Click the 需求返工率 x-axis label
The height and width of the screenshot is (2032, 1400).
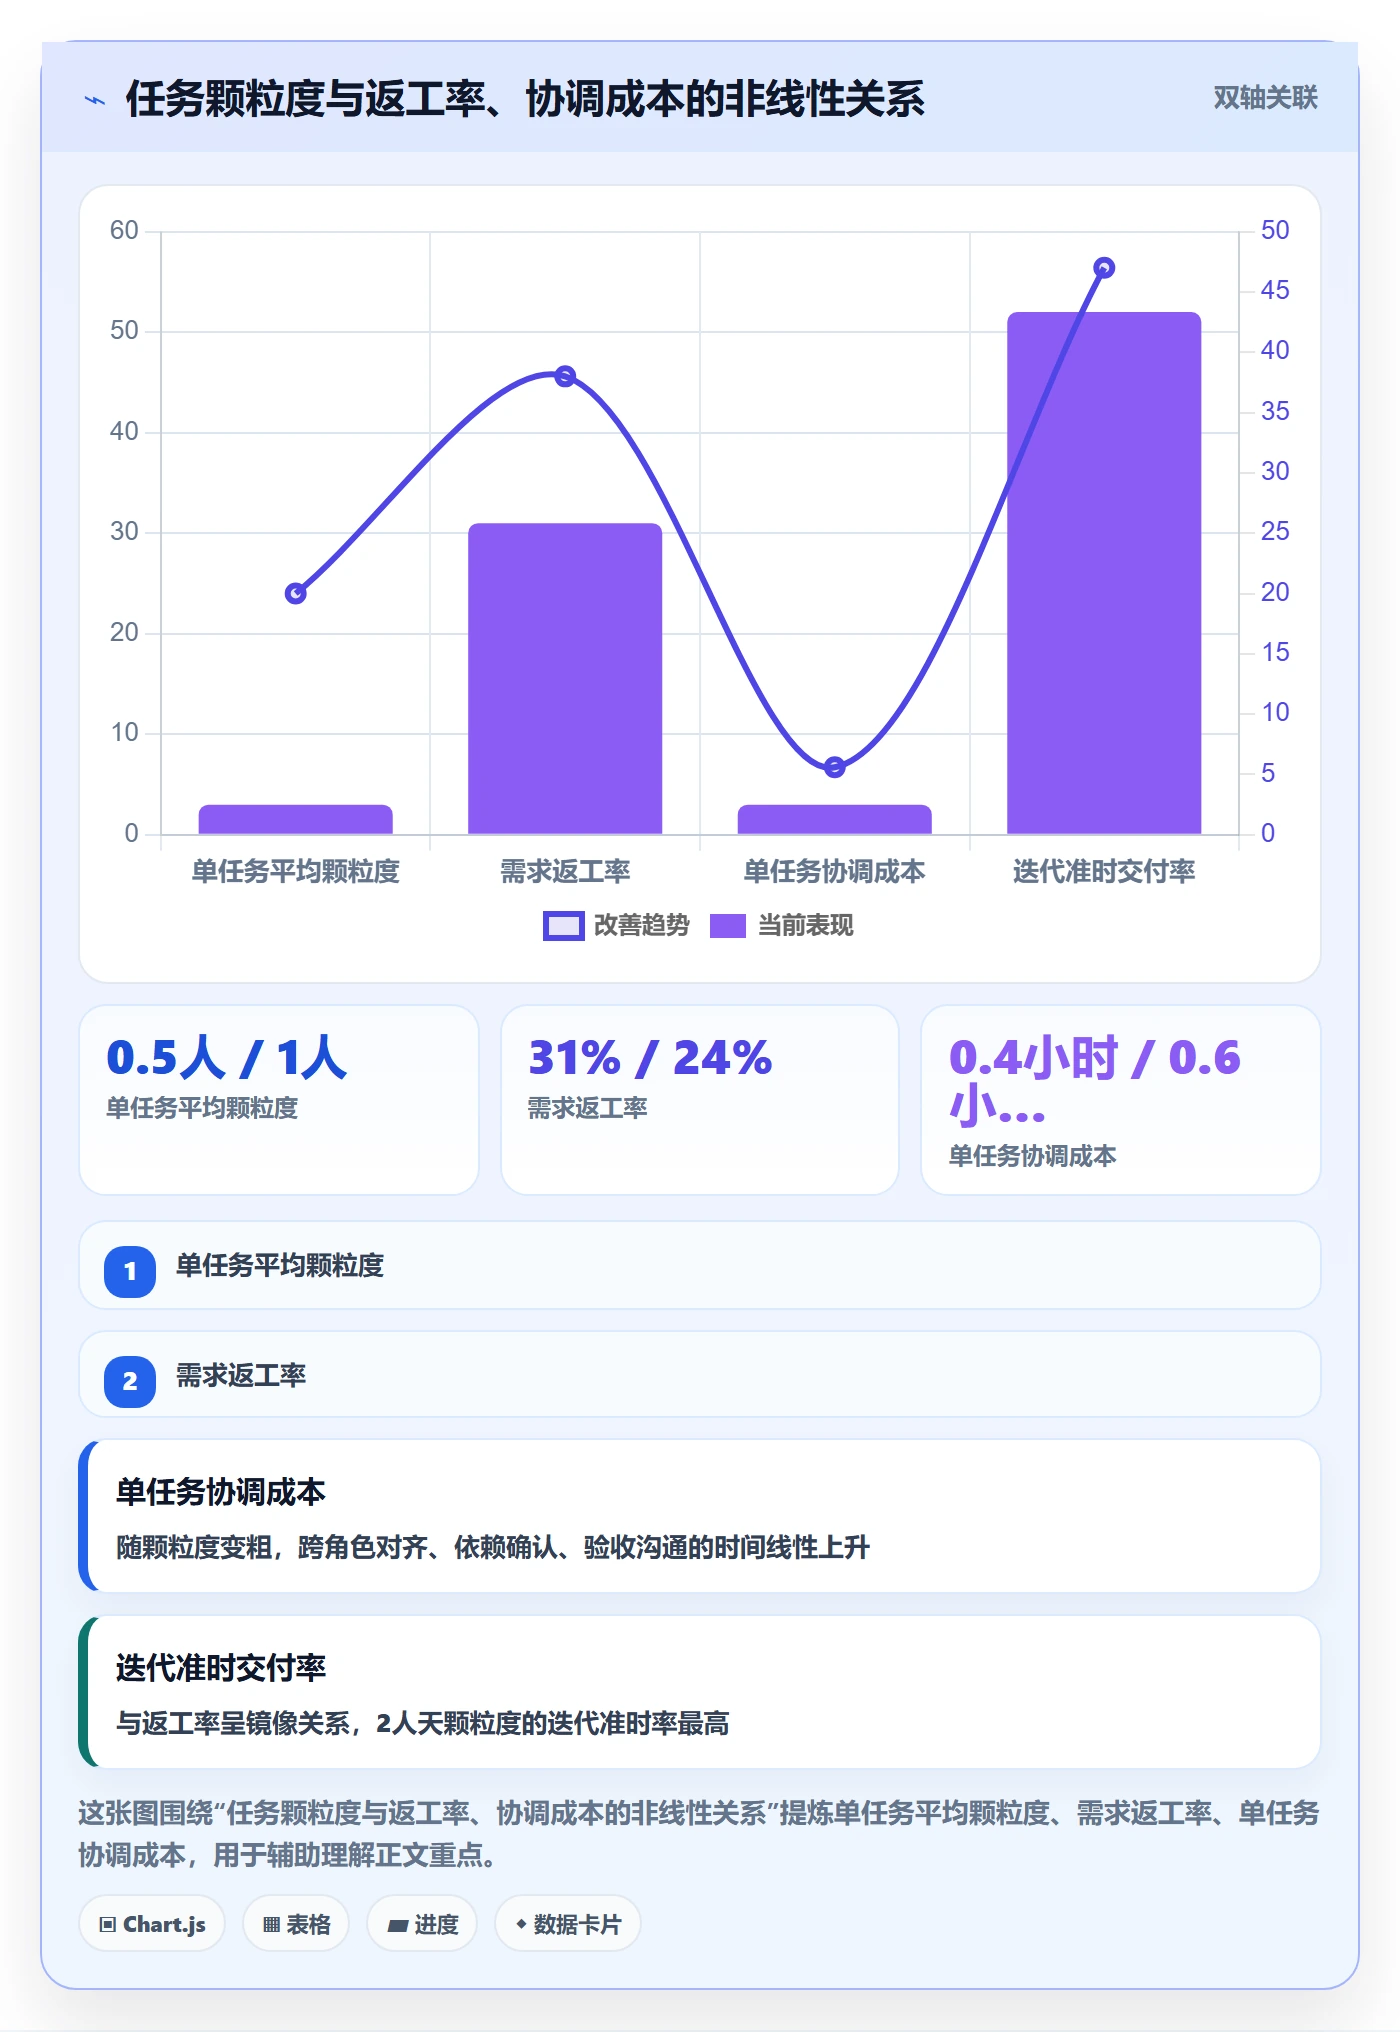pos(565,872)
